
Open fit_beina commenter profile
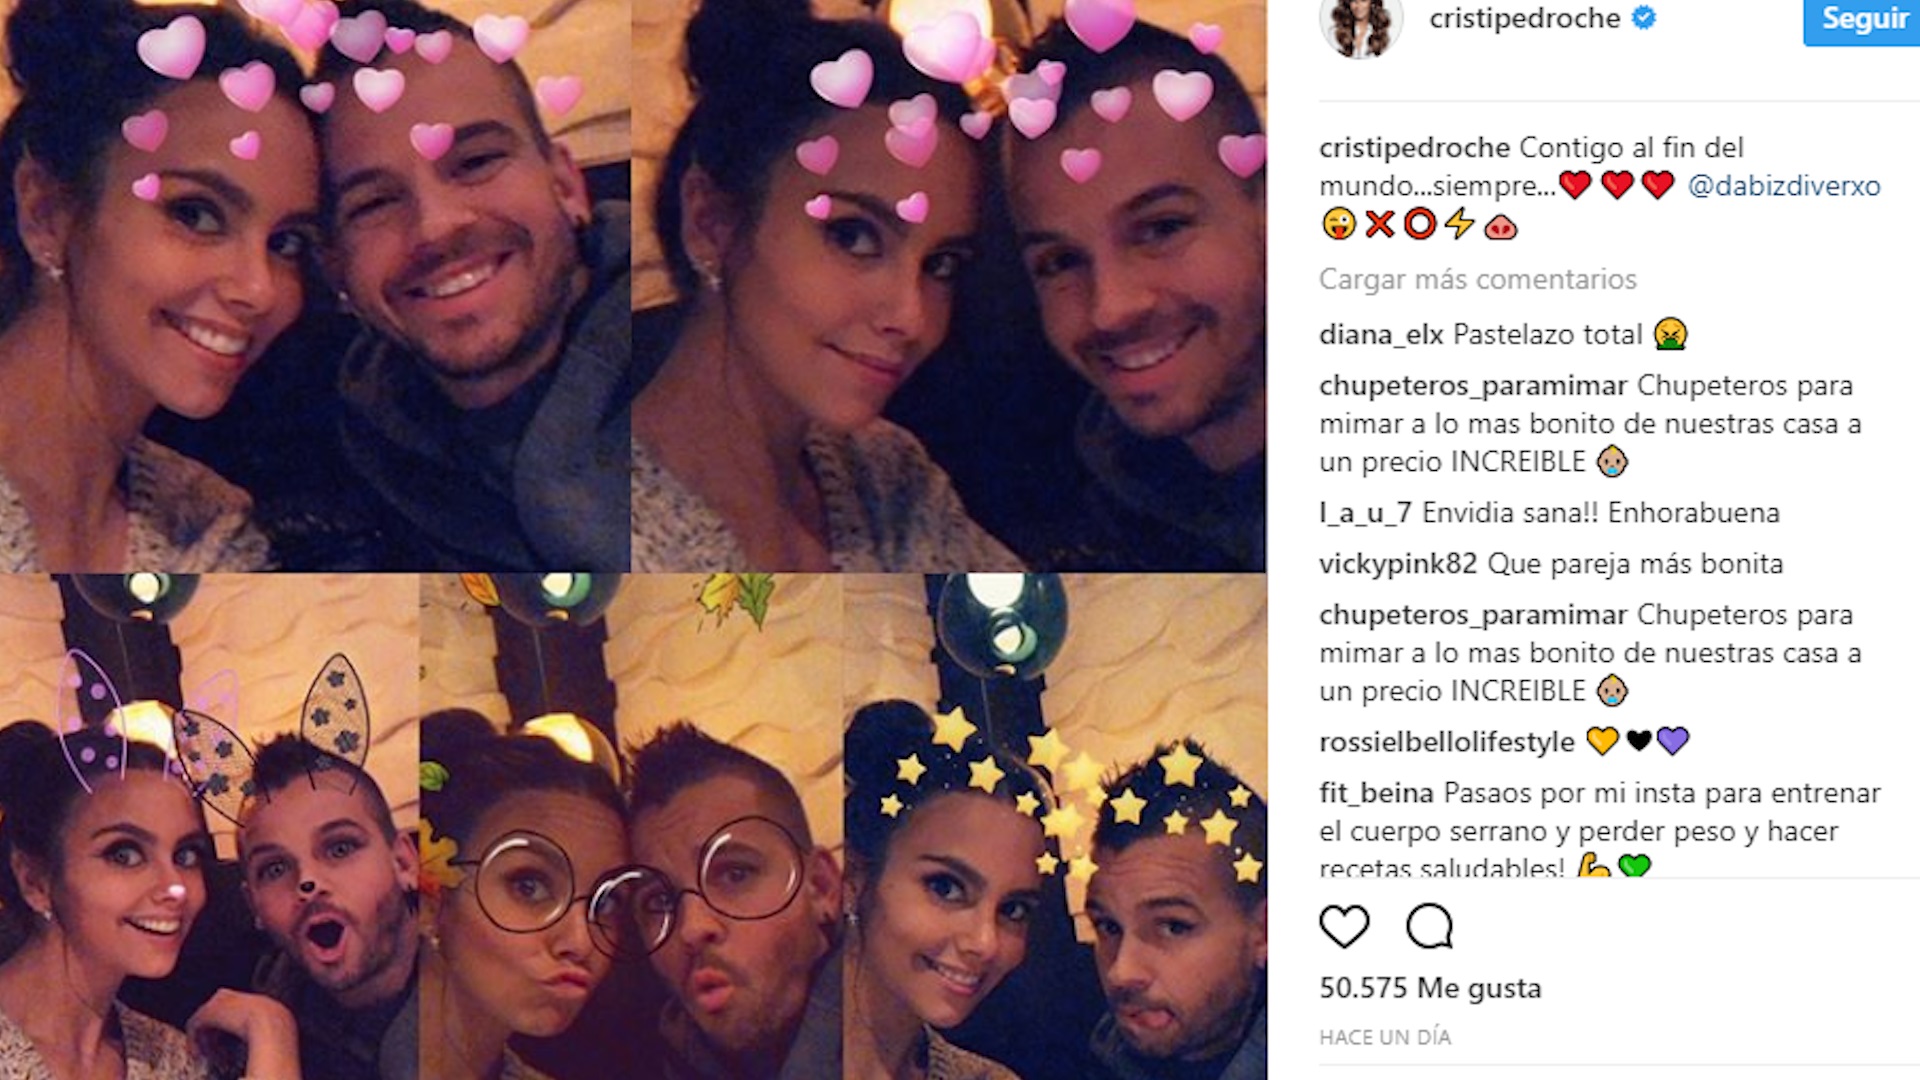tap(1376, 793)
